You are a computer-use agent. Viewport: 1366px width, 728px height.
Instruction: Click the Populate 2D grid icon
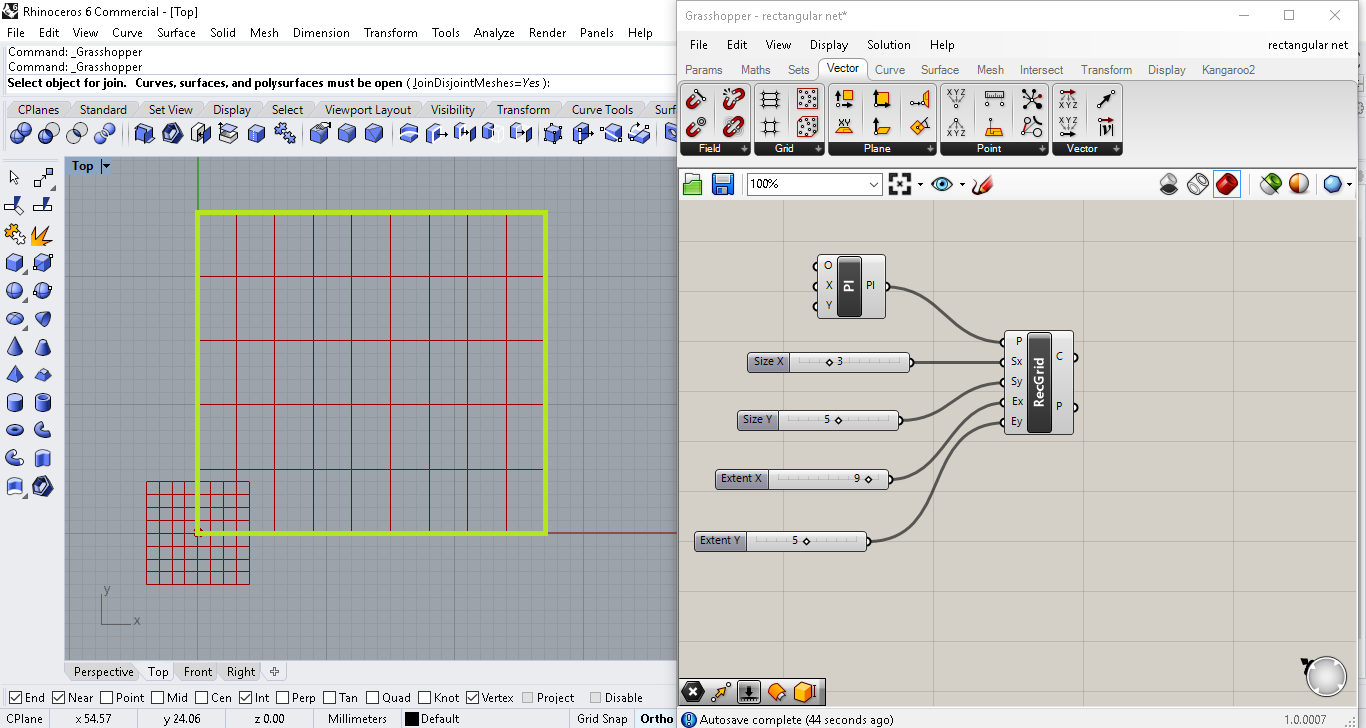[808, 99]
